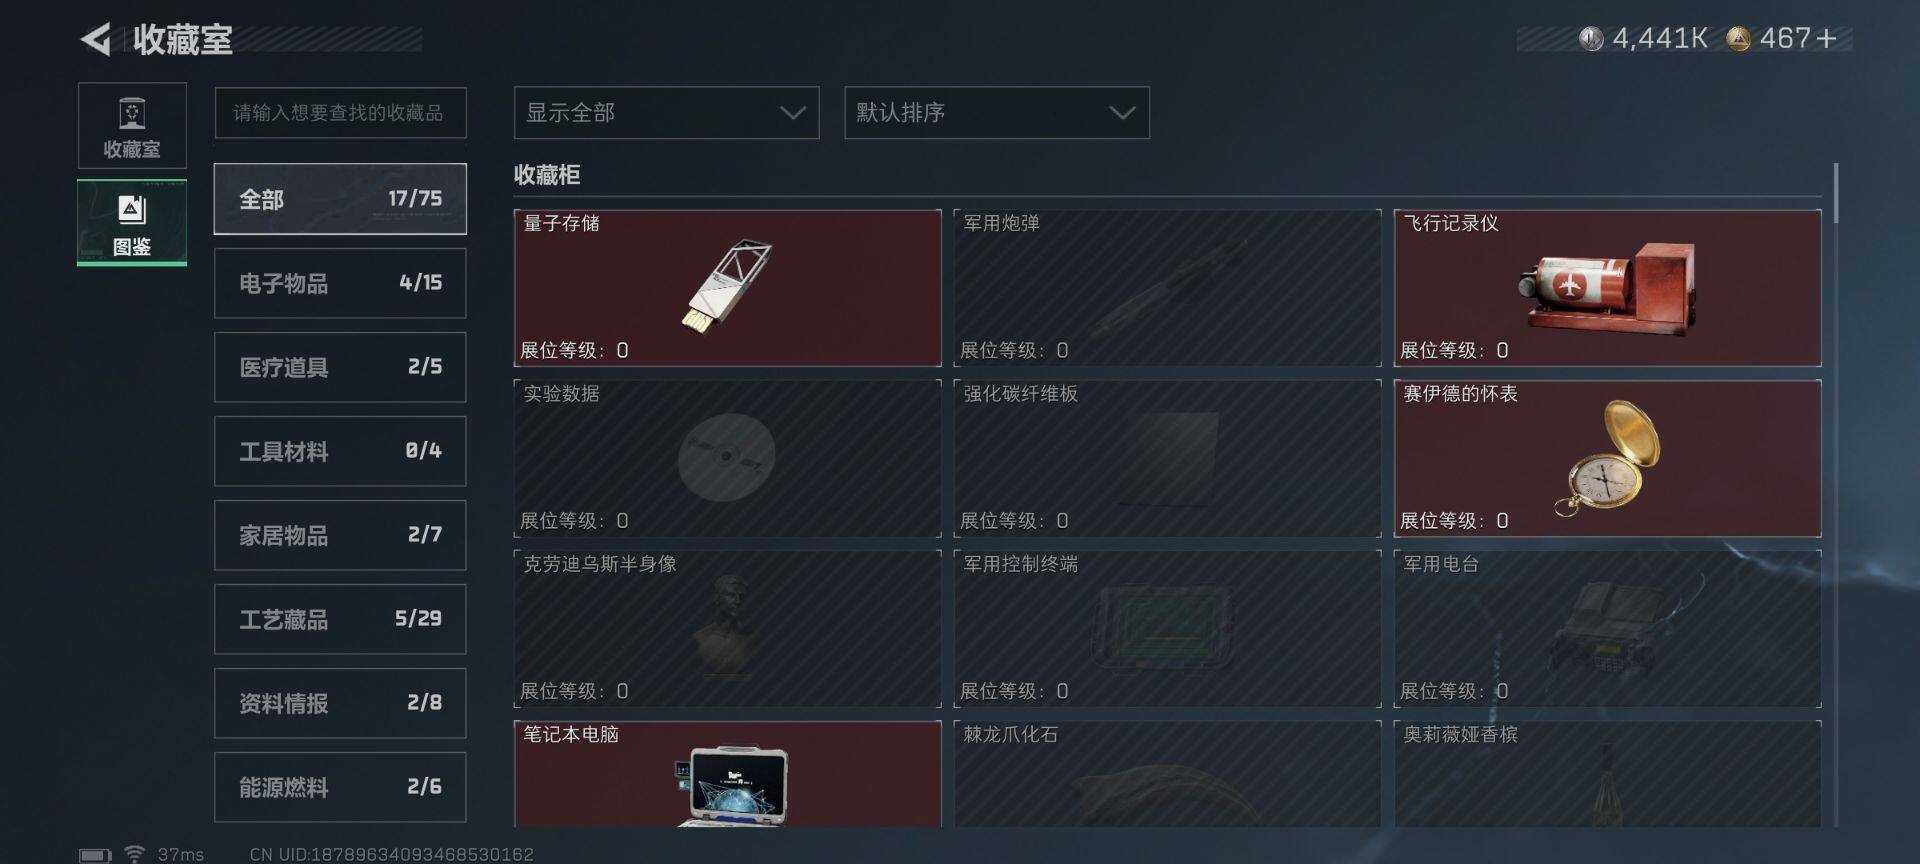Select the 全部 17/75 category

click(340, 199)
